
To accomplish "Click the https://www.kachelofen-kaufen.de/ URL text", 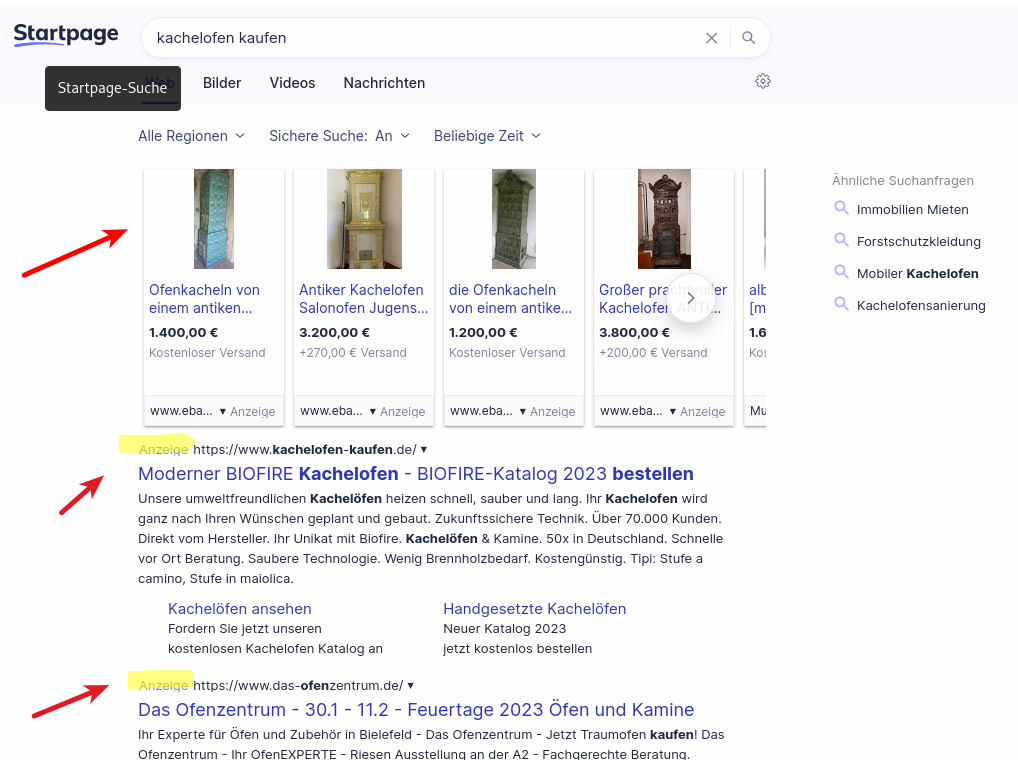I will (x=305, y=449).
